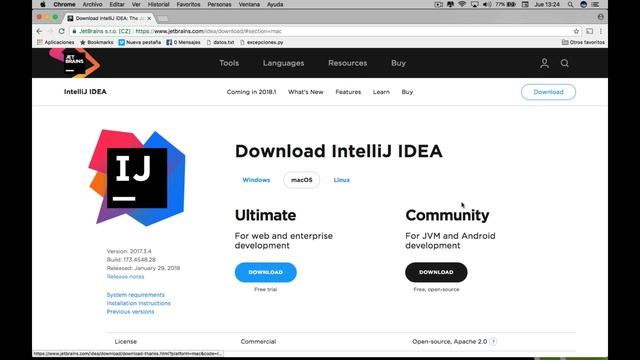Open the Historial menu
This screenshot has width=640, height=360.
coord(158,4)
